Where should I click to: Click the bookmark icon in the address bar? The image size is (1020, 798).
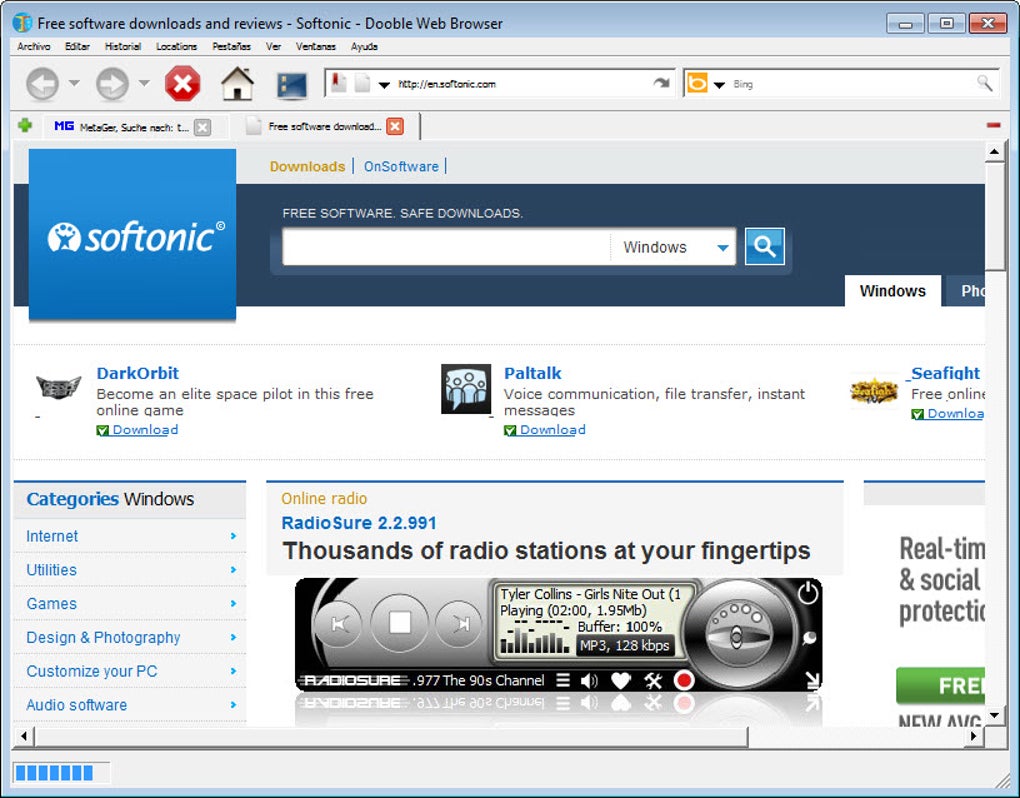tap(339, 83)
